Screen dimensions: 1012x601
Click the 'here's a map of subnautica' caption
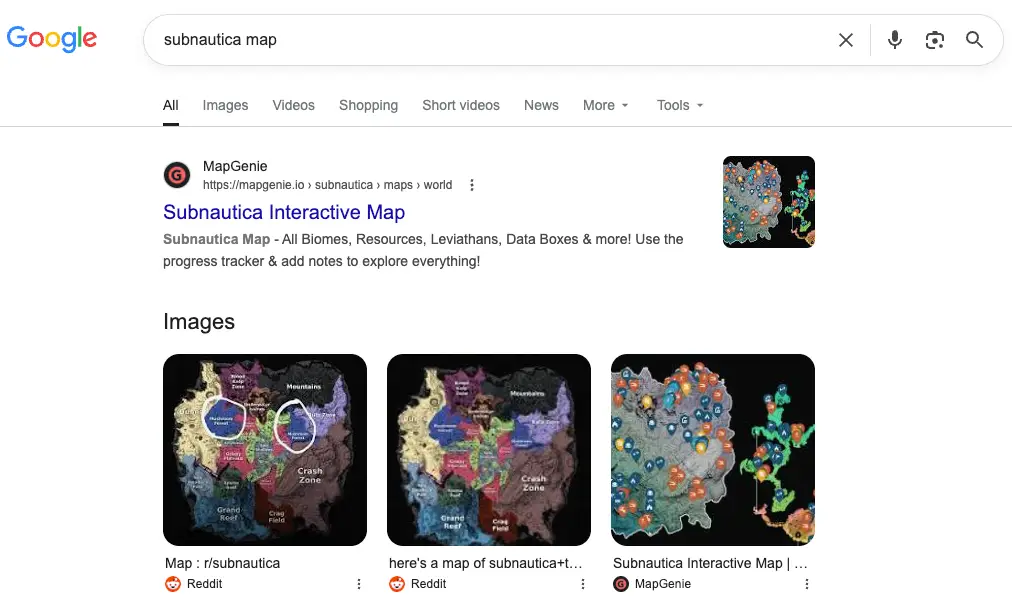pos(485,564)
